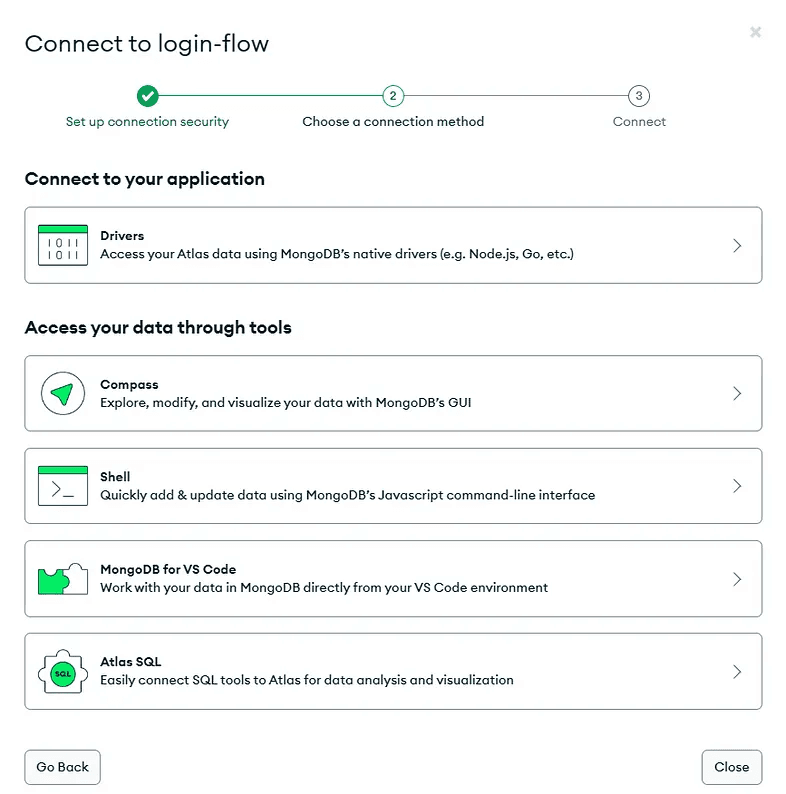Choose the Atlas SQL title text
The height and width of the screenshot is (794, 786).
[x=131, y=661]
